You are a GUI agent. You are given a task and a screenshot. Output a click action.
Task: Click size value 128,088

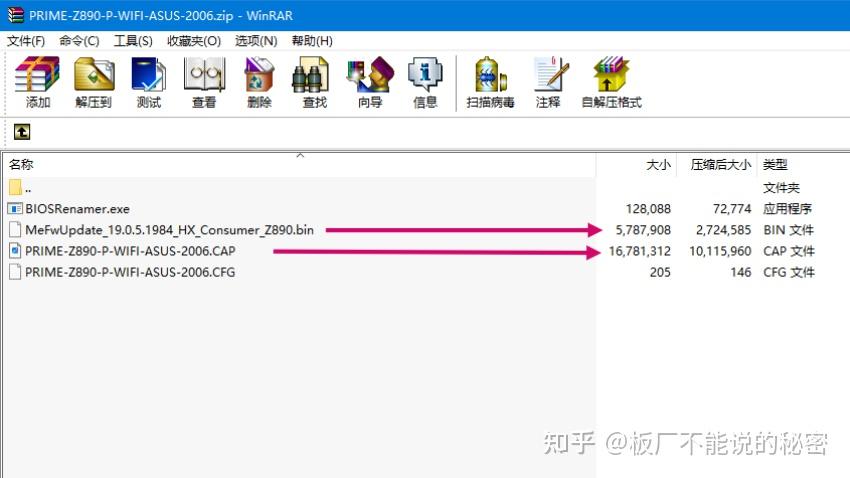[648, 209]
